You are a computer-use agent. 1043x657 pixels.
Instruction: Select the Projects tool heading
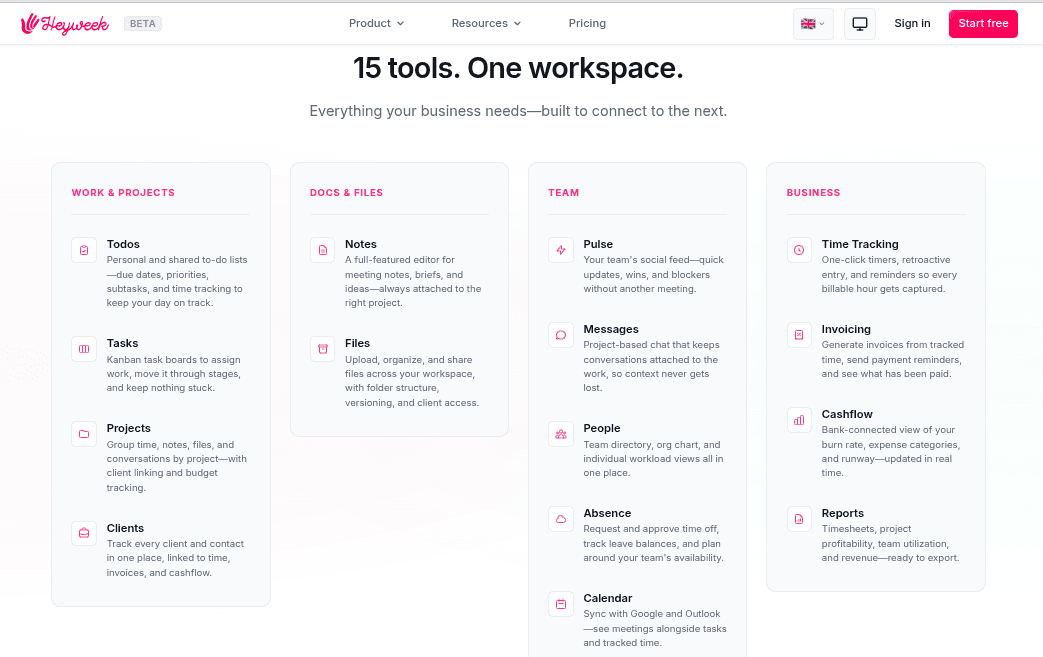128,428
